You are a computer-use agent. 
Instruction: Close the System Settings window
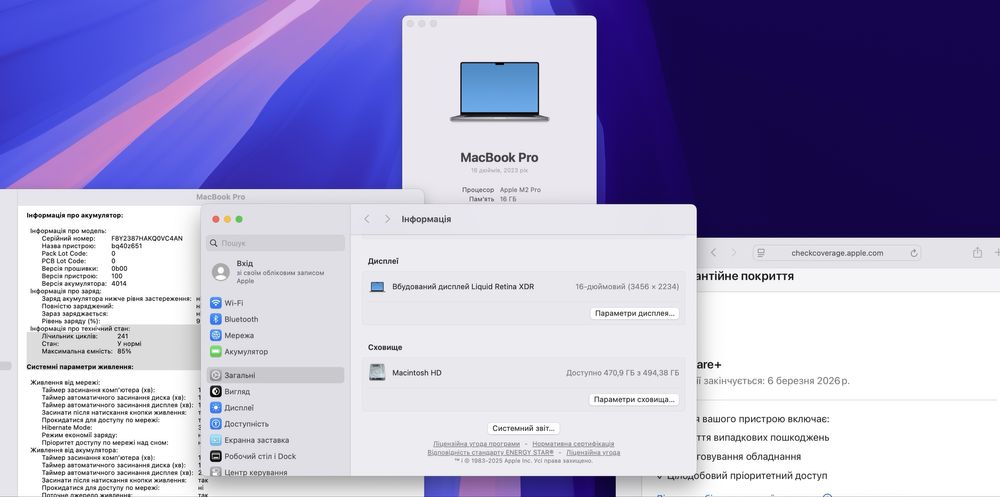(216, 219)
